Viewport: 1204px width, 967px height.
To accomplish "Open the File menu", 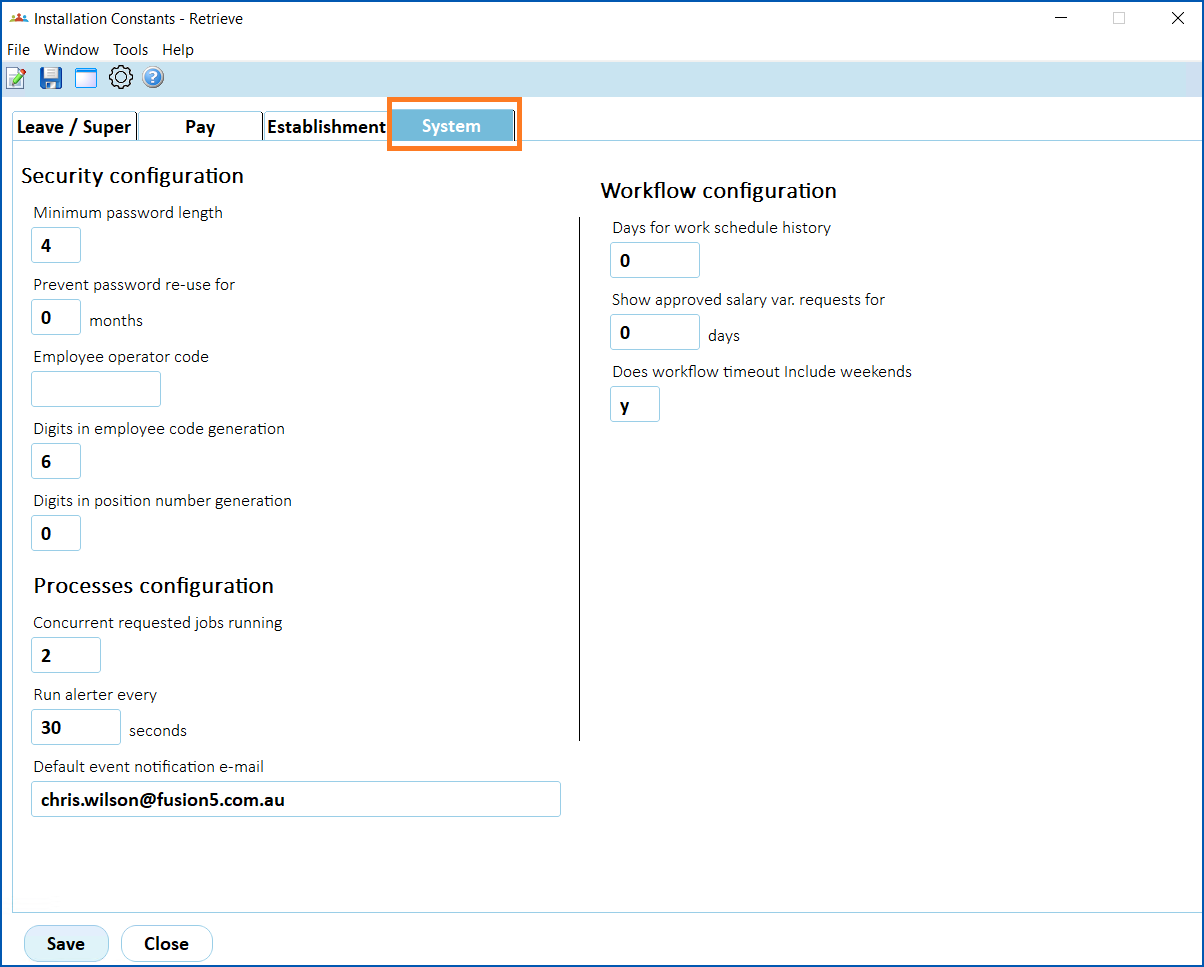I will [19, 50].
